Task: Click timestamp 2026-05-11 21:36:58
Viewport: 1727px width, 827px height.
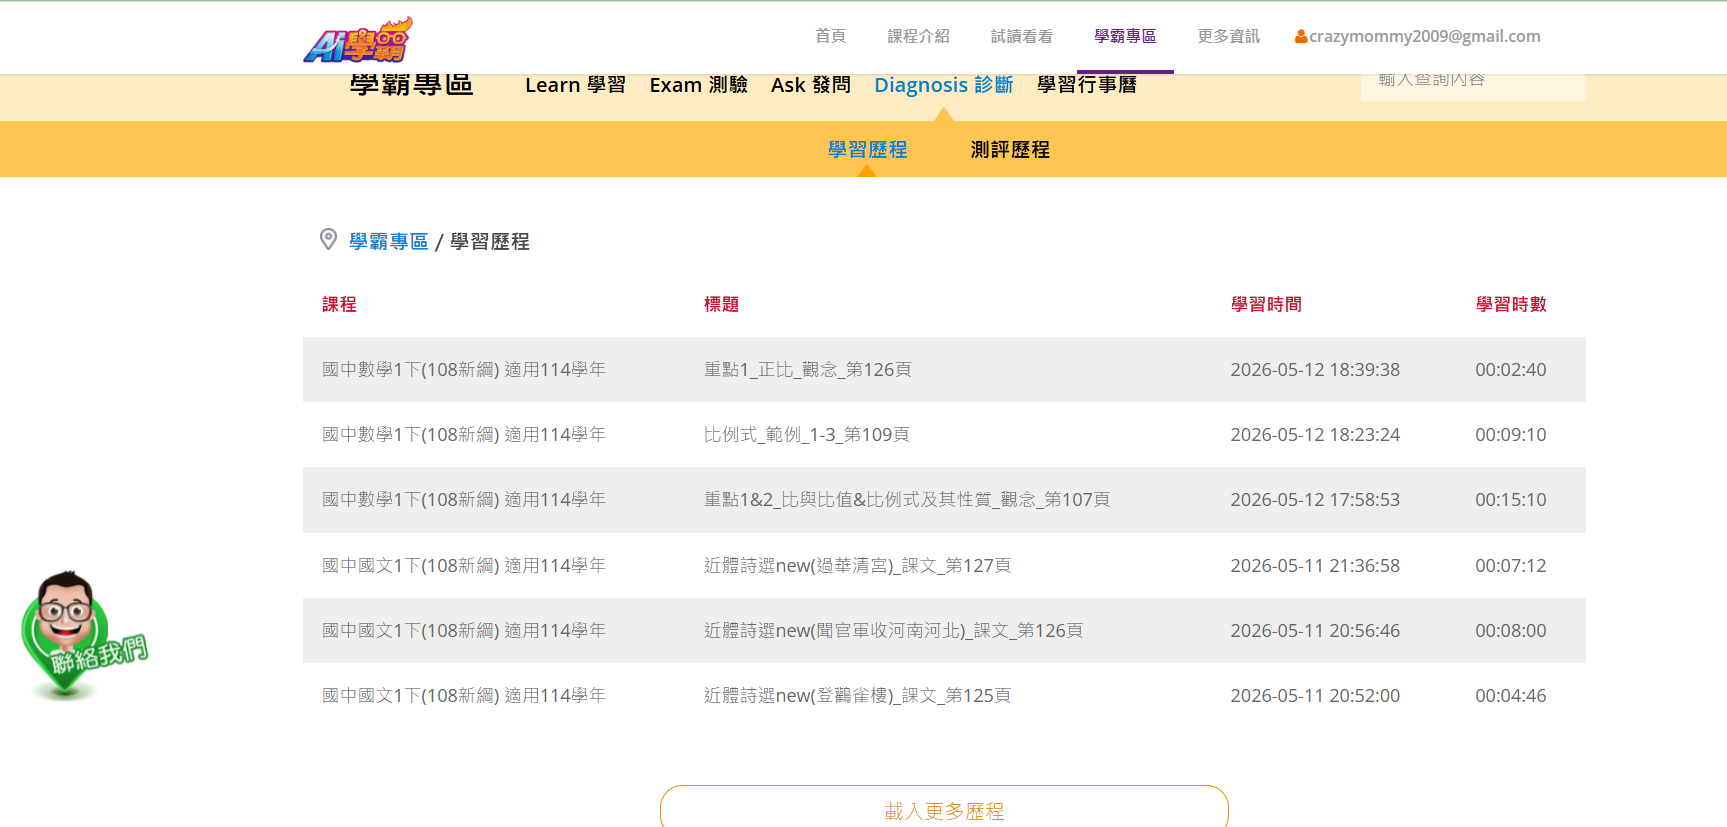Action: pyautogui.click(x=1315, y=565)
